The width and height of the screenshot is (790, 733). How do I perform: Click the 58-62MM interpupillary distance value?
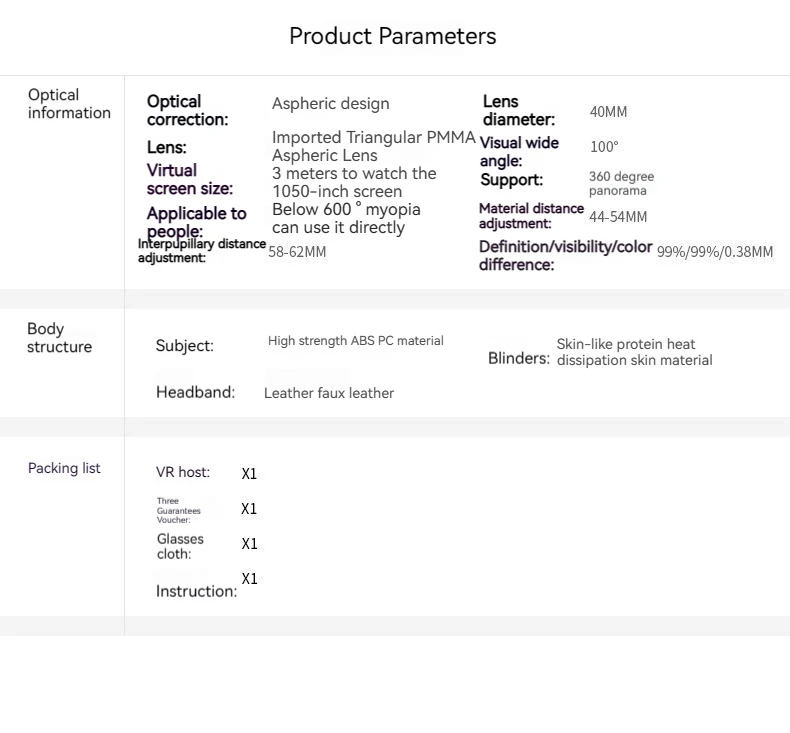point(297,251)
